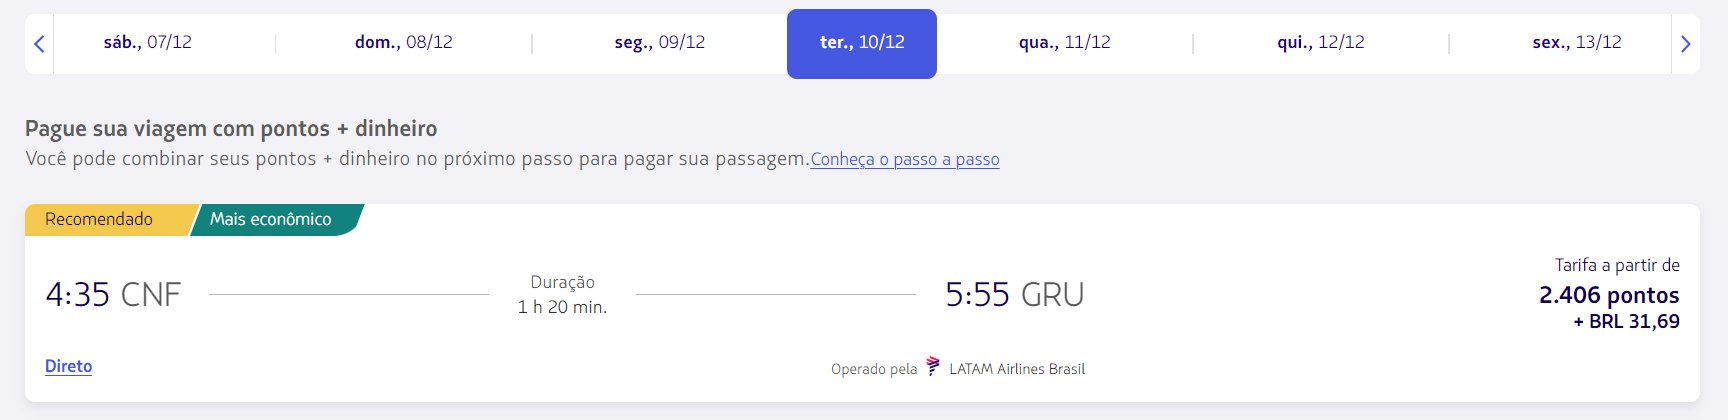Click the LATAM Airlines logo icon
The width and height of the screenshot is (1728, 420).
pyautogui.click(x=933, y=367)
